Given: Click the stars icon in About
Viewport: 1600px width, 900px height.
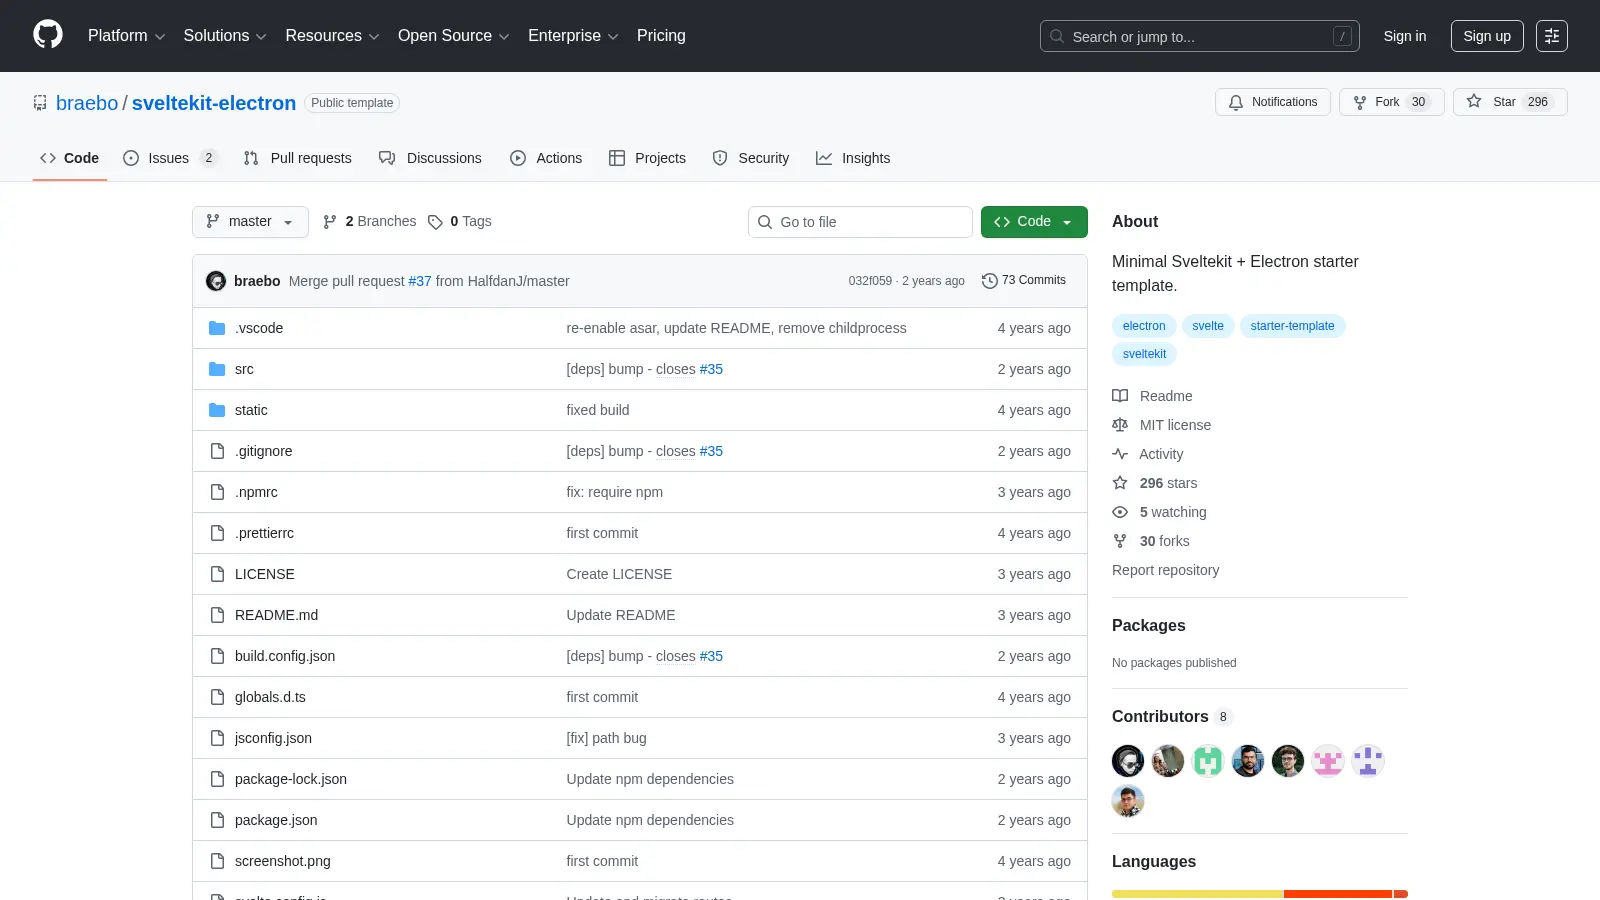Looking at the screenshot, I should (x=1120, y=483).
